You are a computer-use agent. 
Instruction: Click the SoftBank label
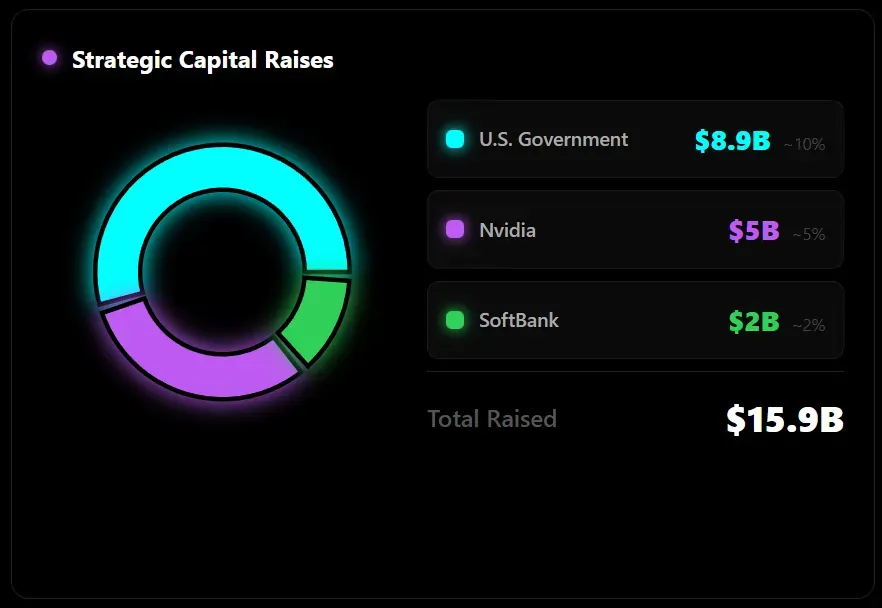pos(519,320)
